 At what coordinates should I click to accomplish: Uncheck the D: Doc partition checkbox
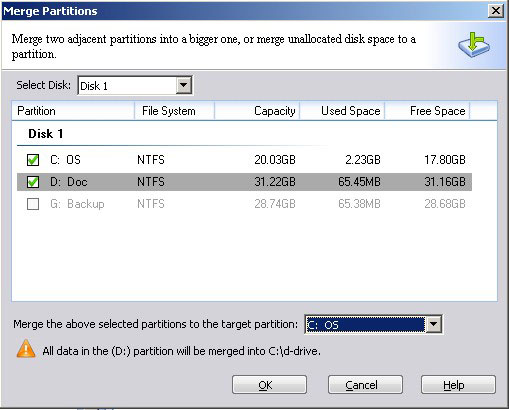(x=33, y=182)
